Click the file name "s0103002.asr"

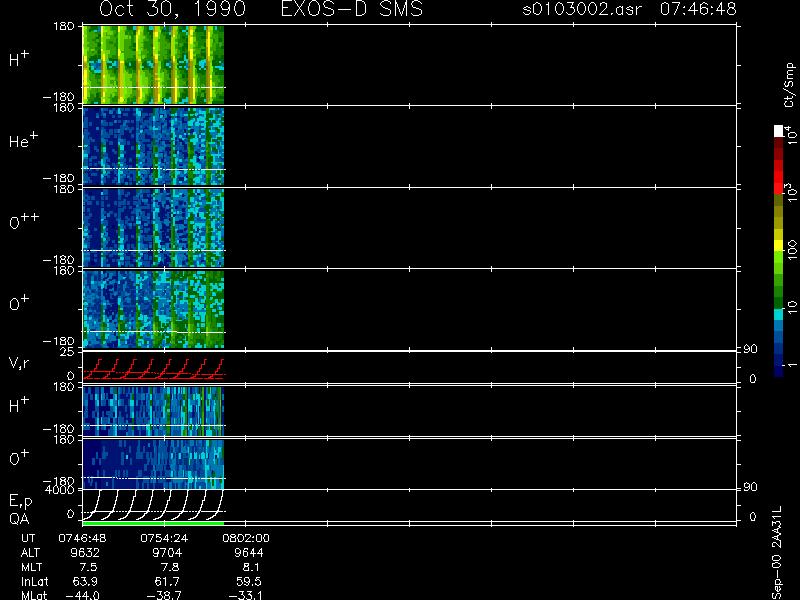(x=583, y=9)
